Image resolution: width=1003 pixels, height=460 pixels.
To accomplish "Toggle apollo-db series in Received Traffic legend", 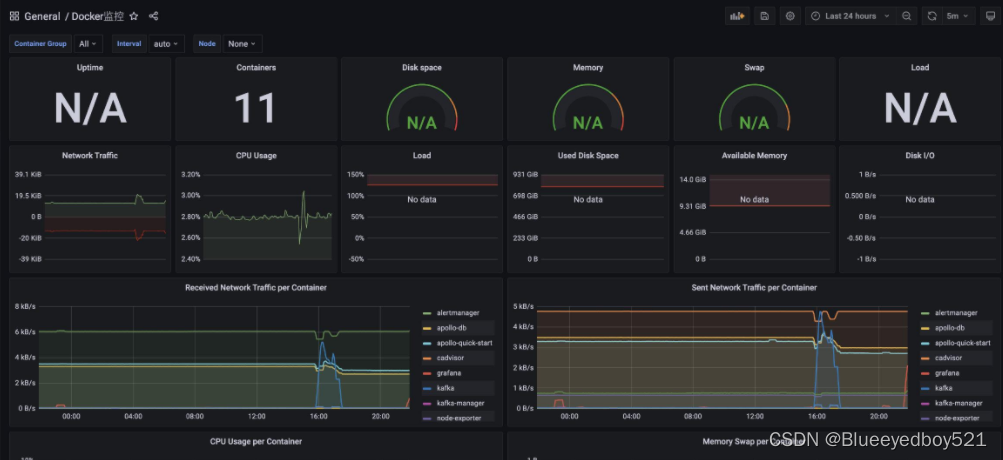I will 454,328.
